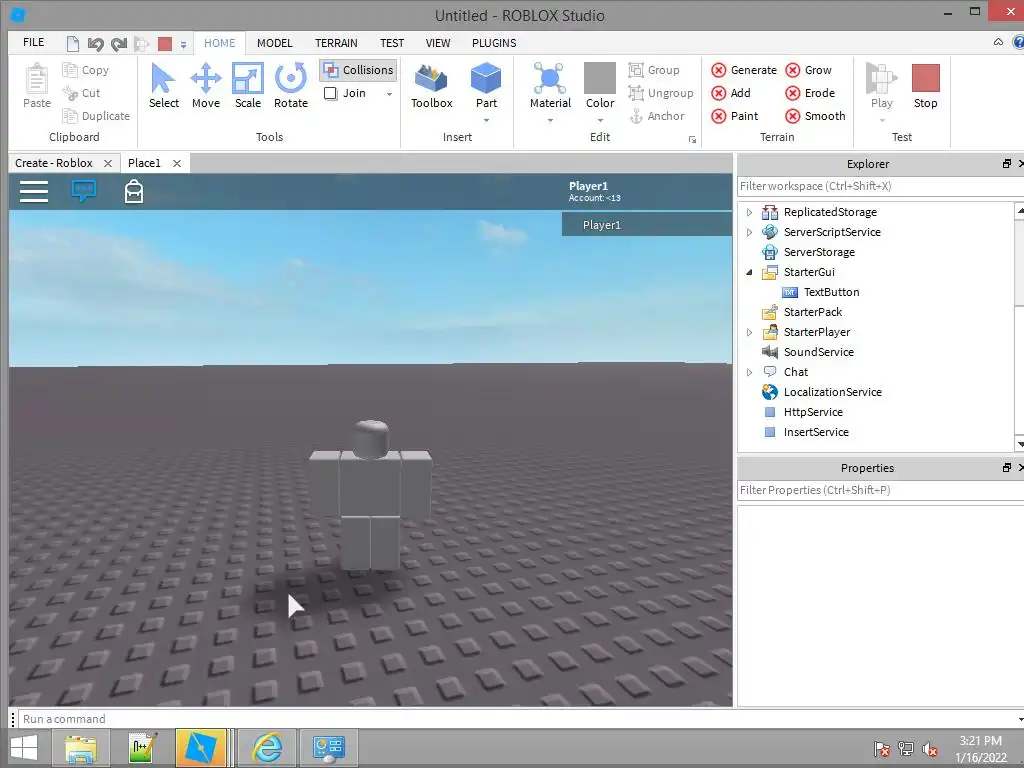Click terrain Add button
The image size is (1024, 768).
pyautogui.click(x=731, y=93)
